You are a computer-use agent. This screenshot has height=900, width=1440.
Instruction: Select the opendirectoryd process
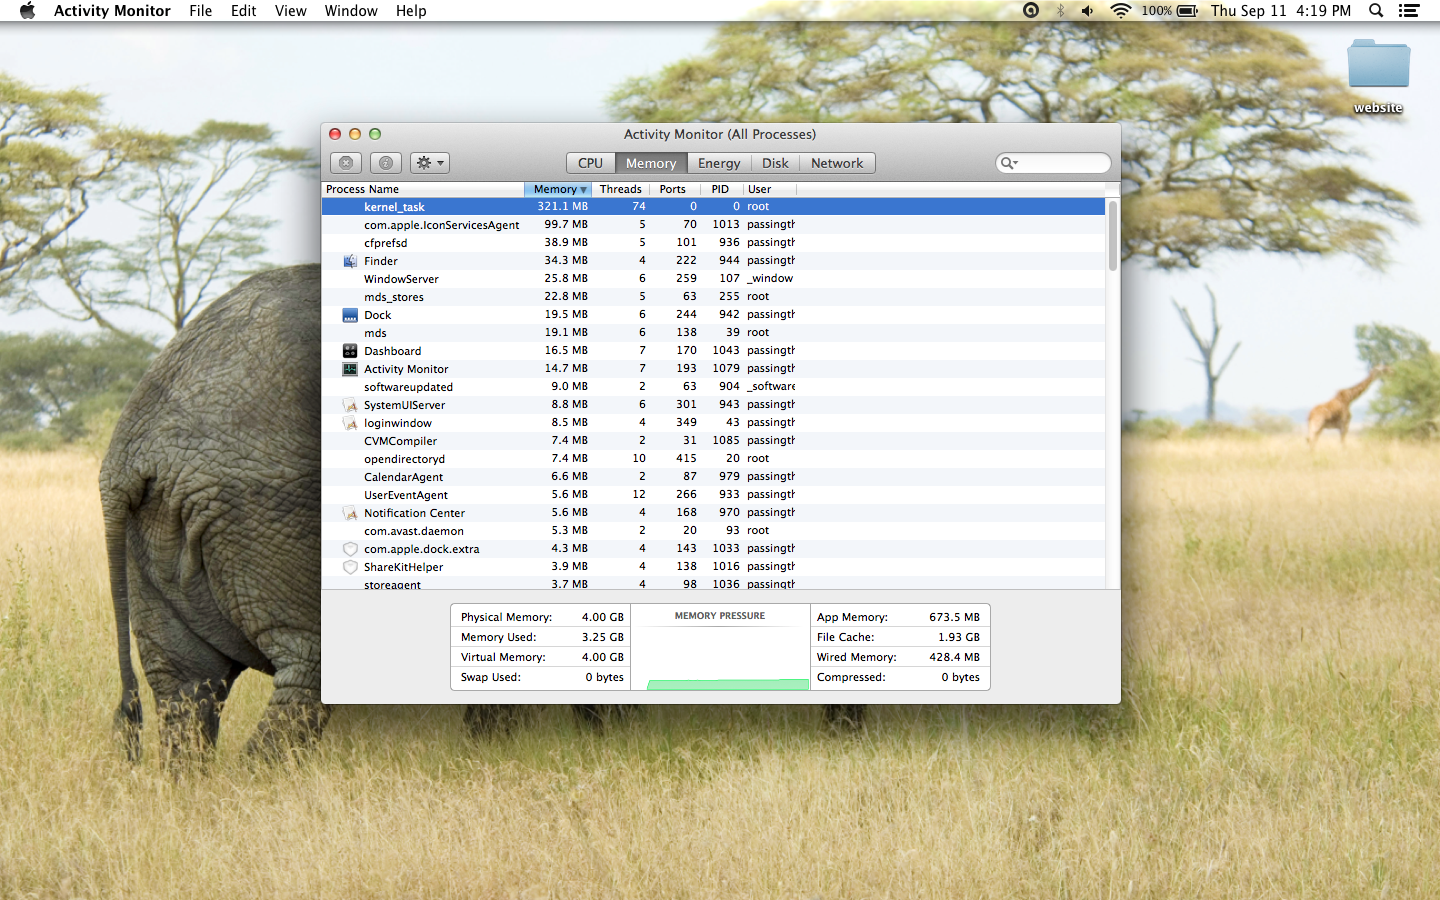tap(713, 459)
